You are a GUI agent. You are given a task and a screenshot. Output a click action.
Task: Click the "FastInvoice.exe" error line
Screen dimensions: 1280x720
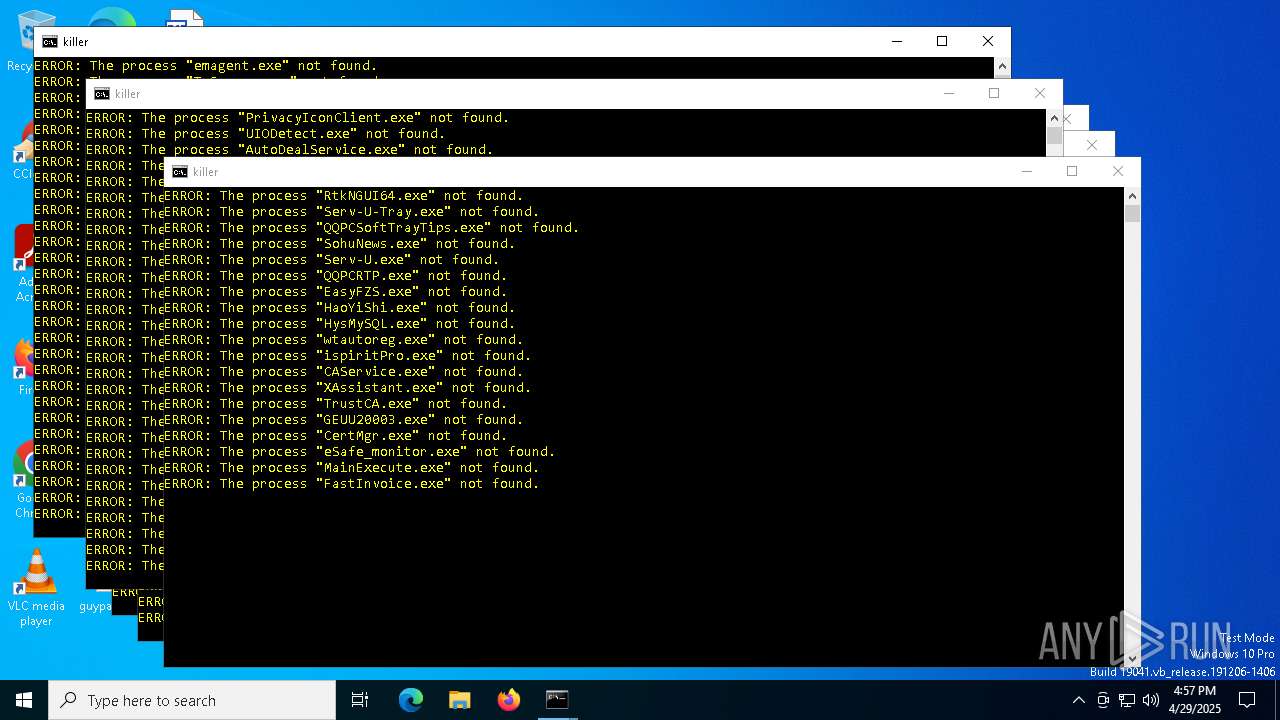351,484
